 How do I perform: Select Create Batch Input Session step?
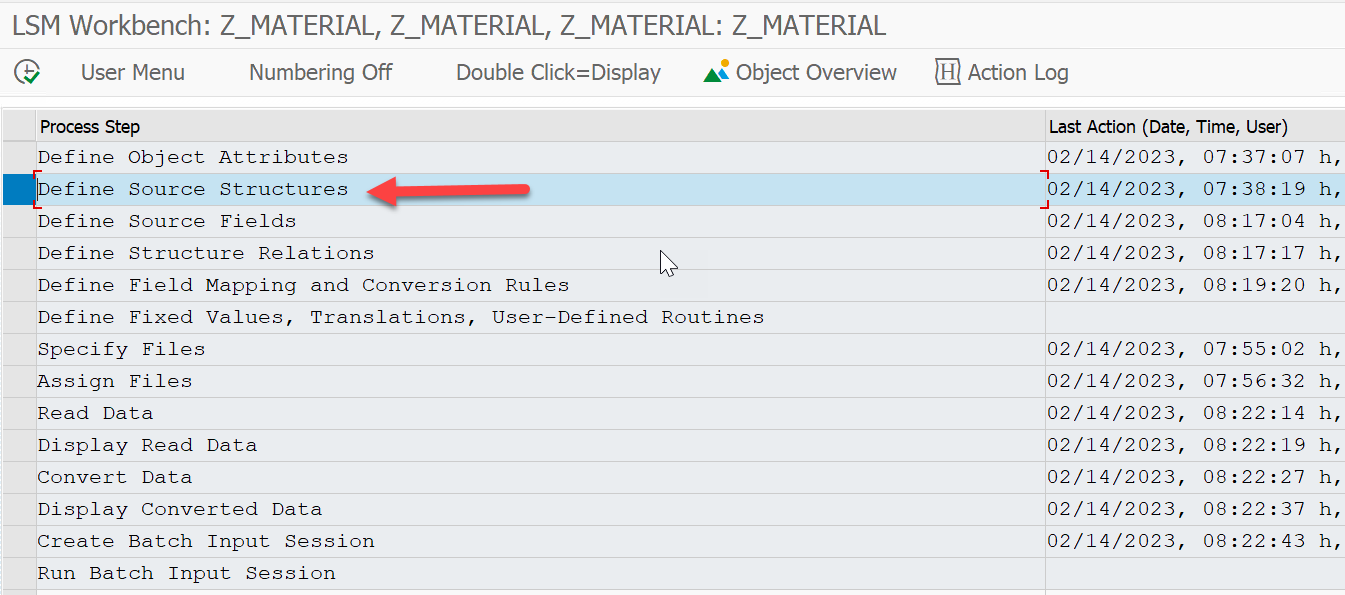pos(206,541)
